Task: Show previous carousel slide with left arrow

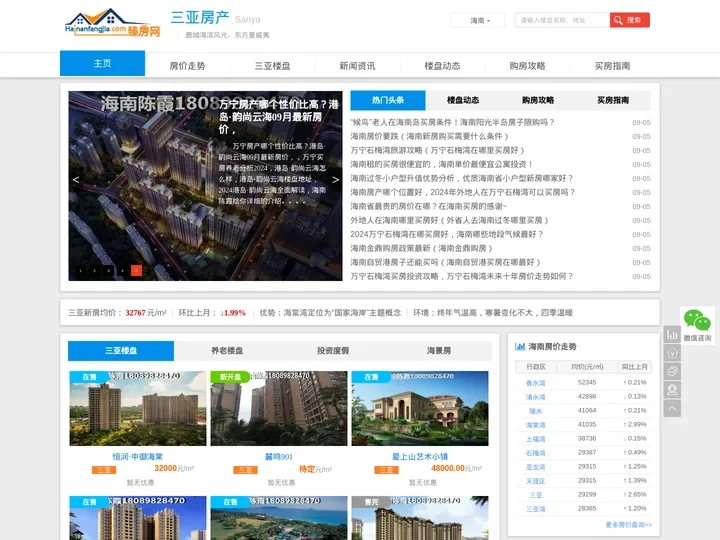Action: (x=76, y=180)
